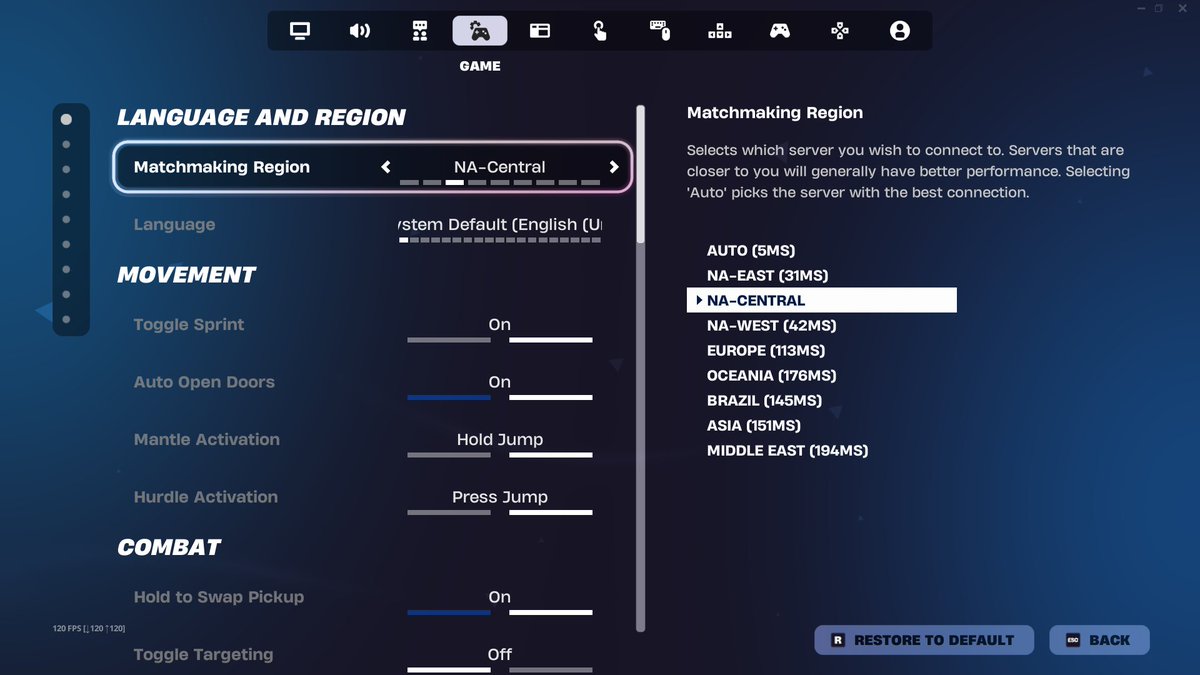This screenshot has height=675, width=1200.
Task: Click the highlighted top dot in section navigator
Action: [x=66, y=119]
